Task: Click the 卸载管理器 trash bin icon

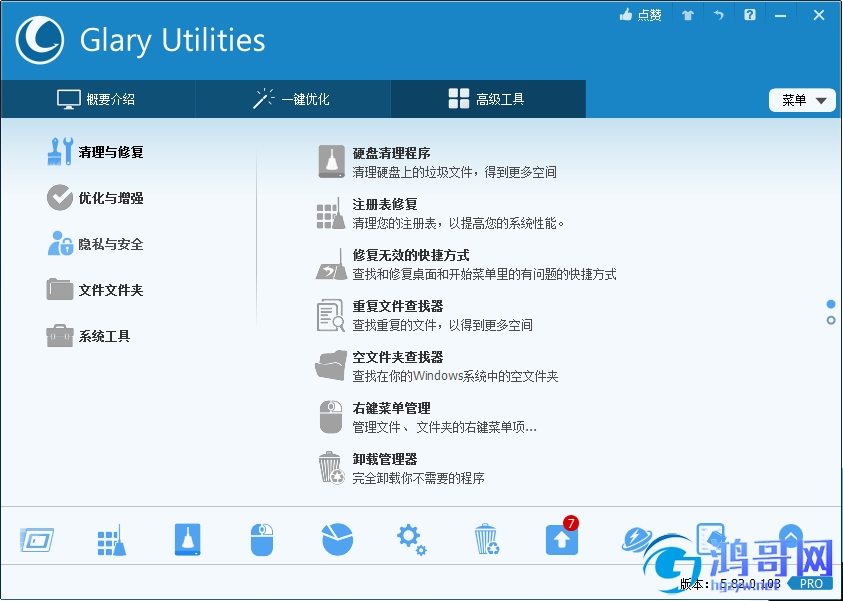Action: coord(331,468)
